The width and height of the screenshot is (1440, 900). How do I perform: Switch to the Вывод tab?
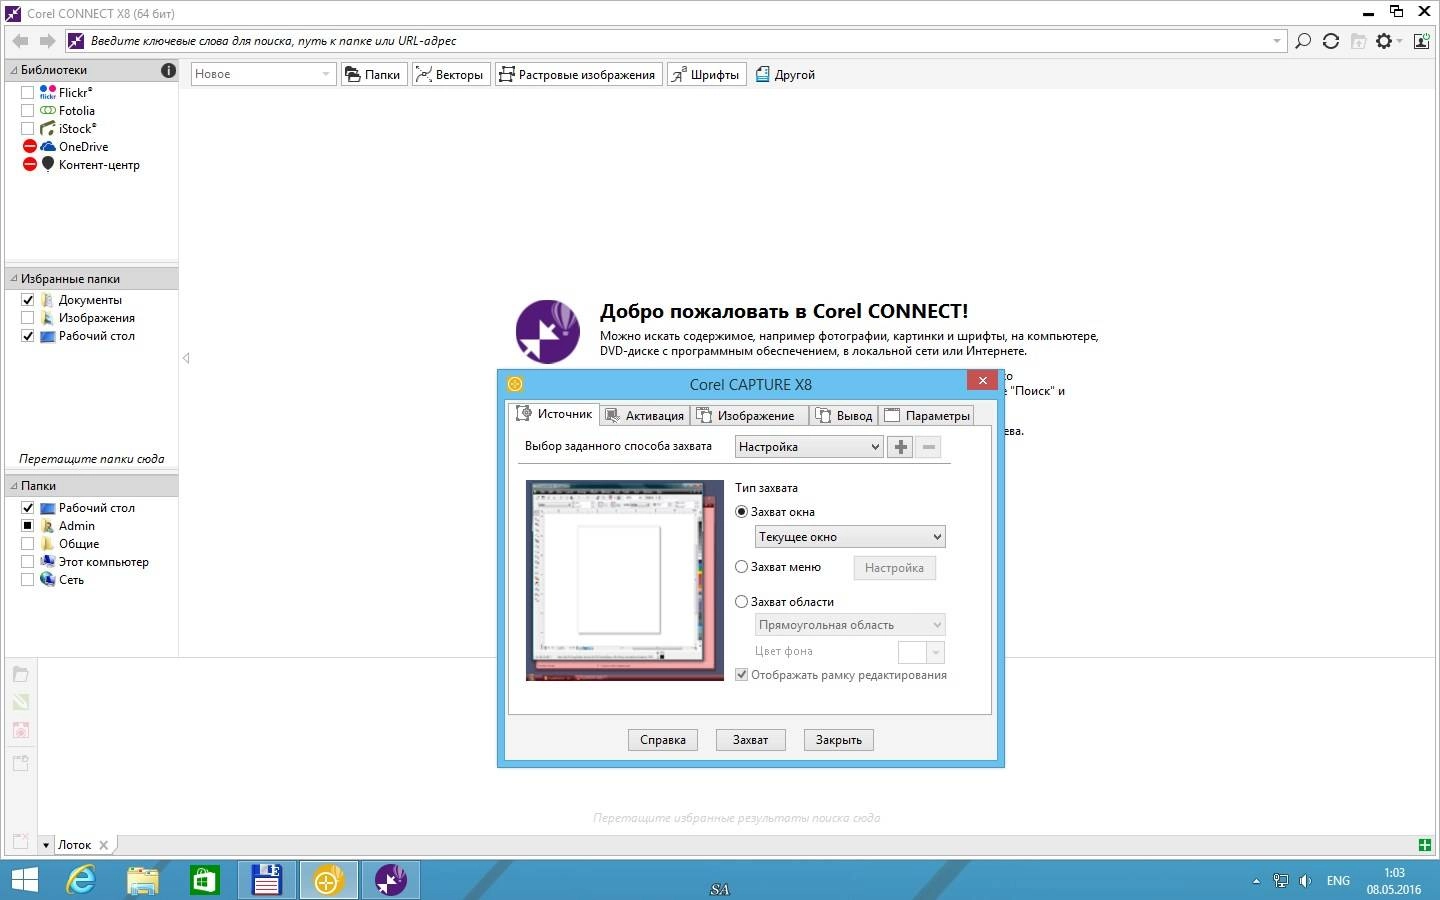(845, 416)
